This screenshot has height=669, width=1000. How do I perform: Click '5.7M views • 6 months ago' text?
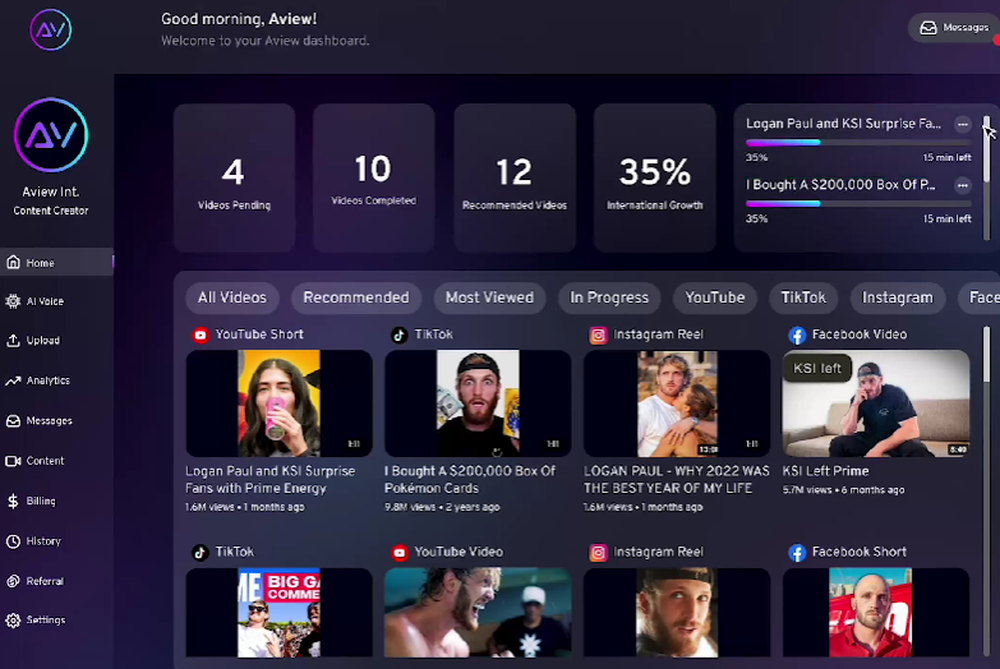pyautogui.click(x=843, y=490)
